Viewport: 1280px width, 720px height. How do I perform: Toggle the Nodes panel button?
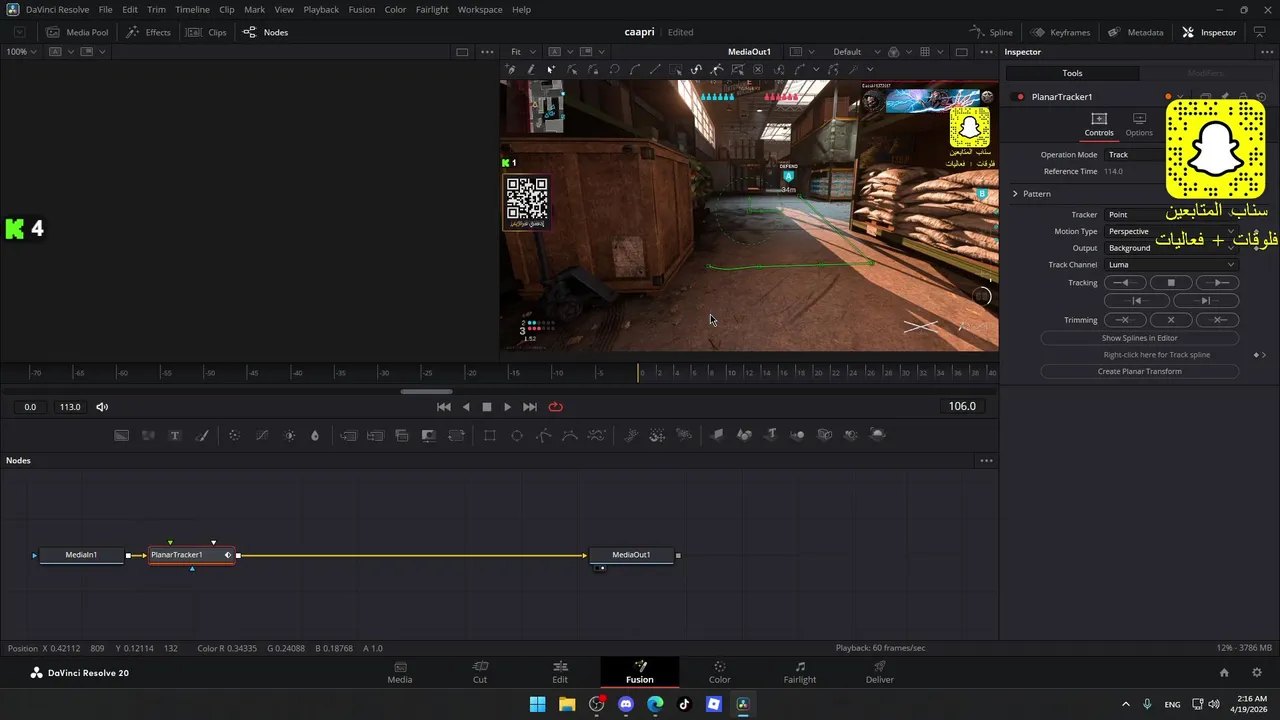click(x=265, y=32)
